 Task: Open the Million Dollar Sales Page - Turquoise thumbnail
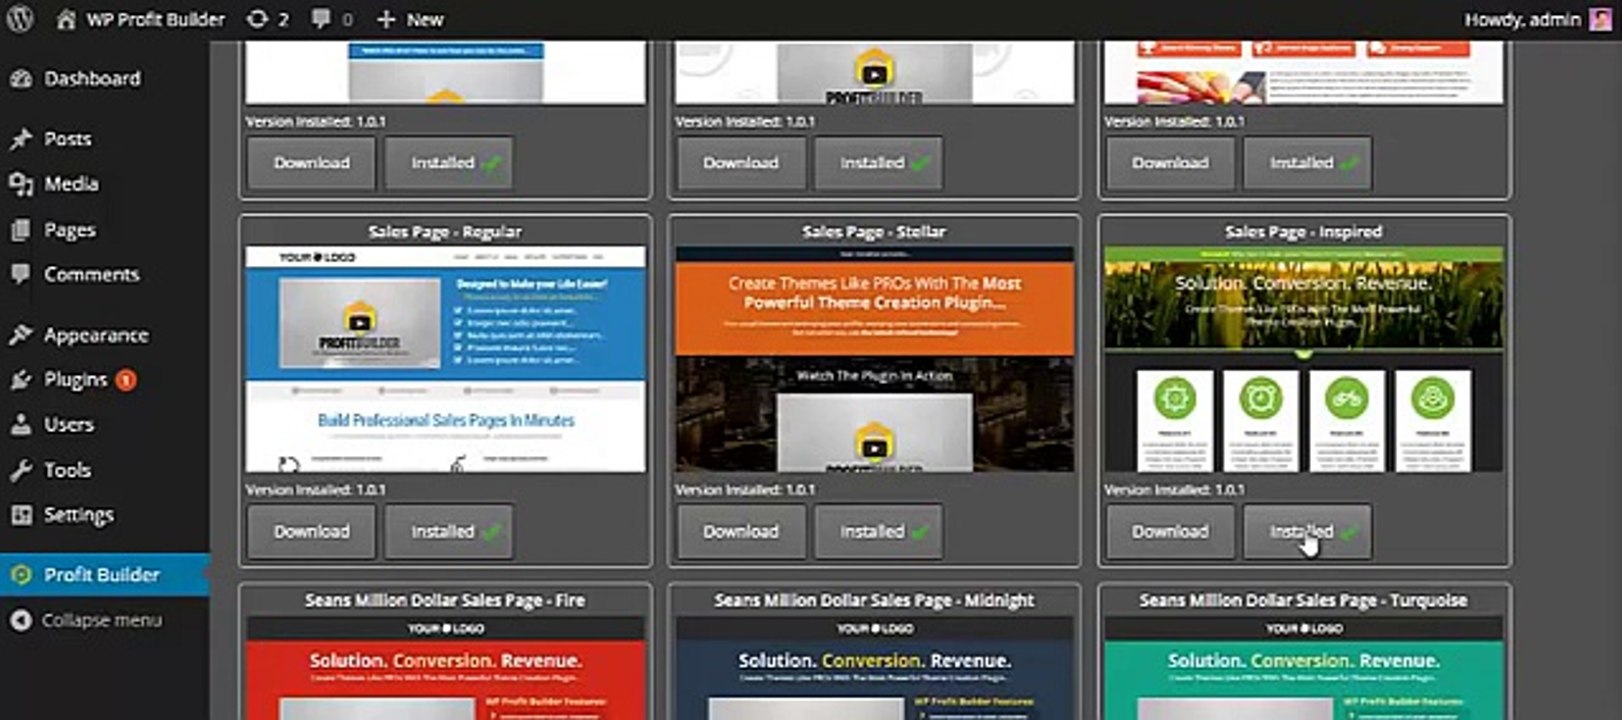click(1304, 668)
